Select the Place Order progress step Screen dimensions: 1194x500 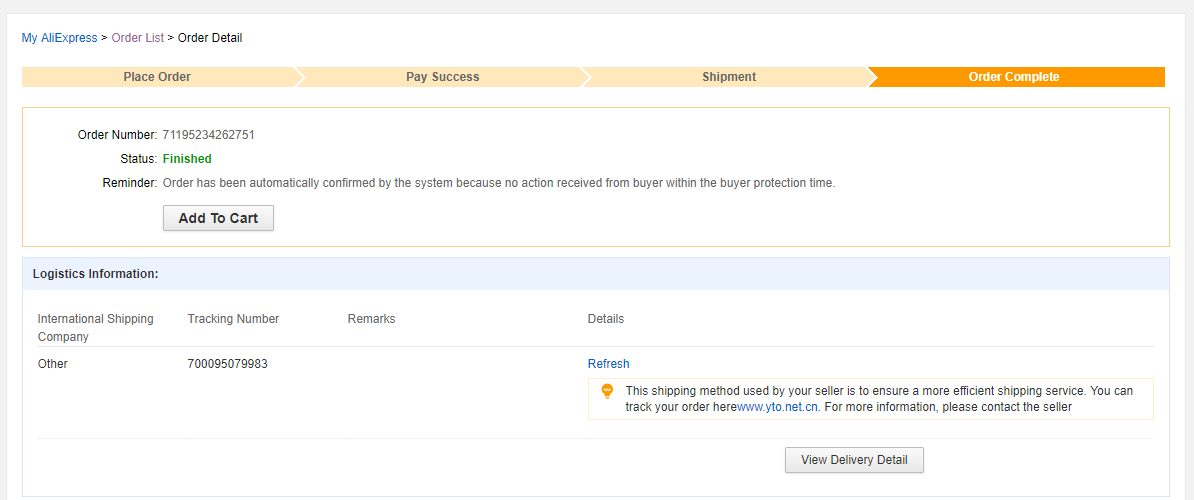tap(157, 77)
